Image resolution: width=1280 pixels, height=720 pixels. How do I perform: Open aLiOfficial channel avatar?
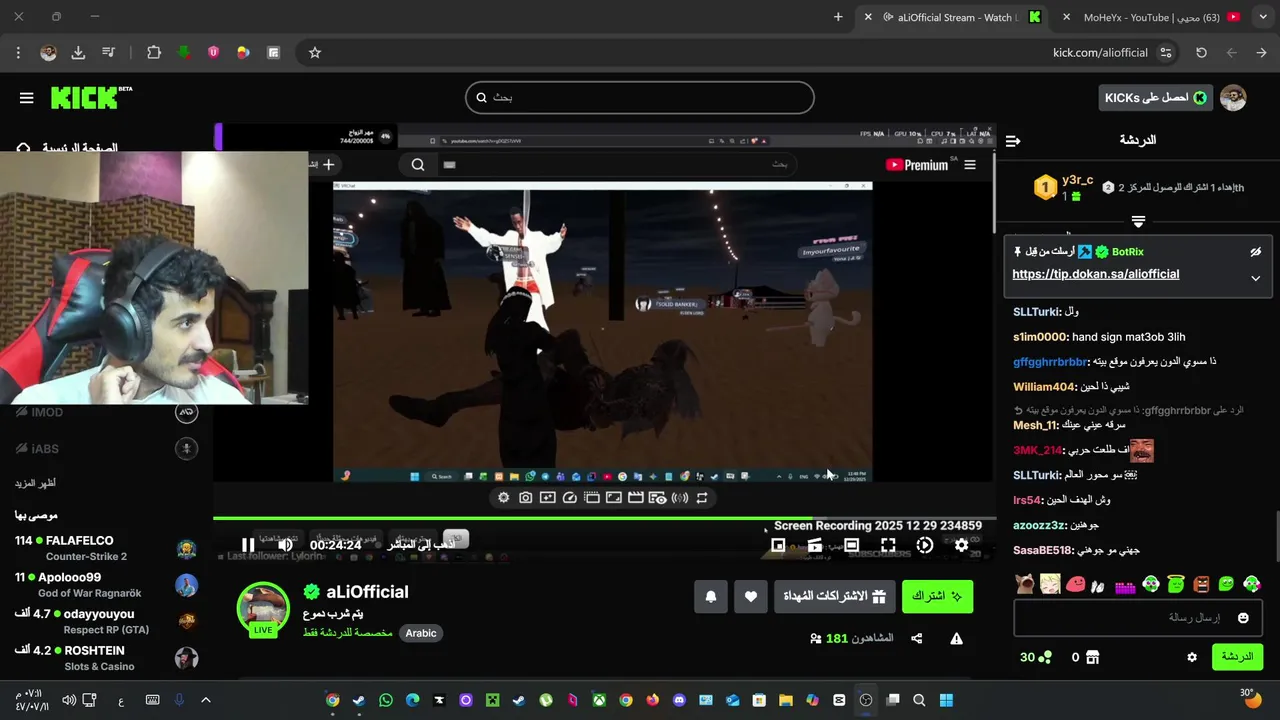pyautogui.click(x=263, y=608)
